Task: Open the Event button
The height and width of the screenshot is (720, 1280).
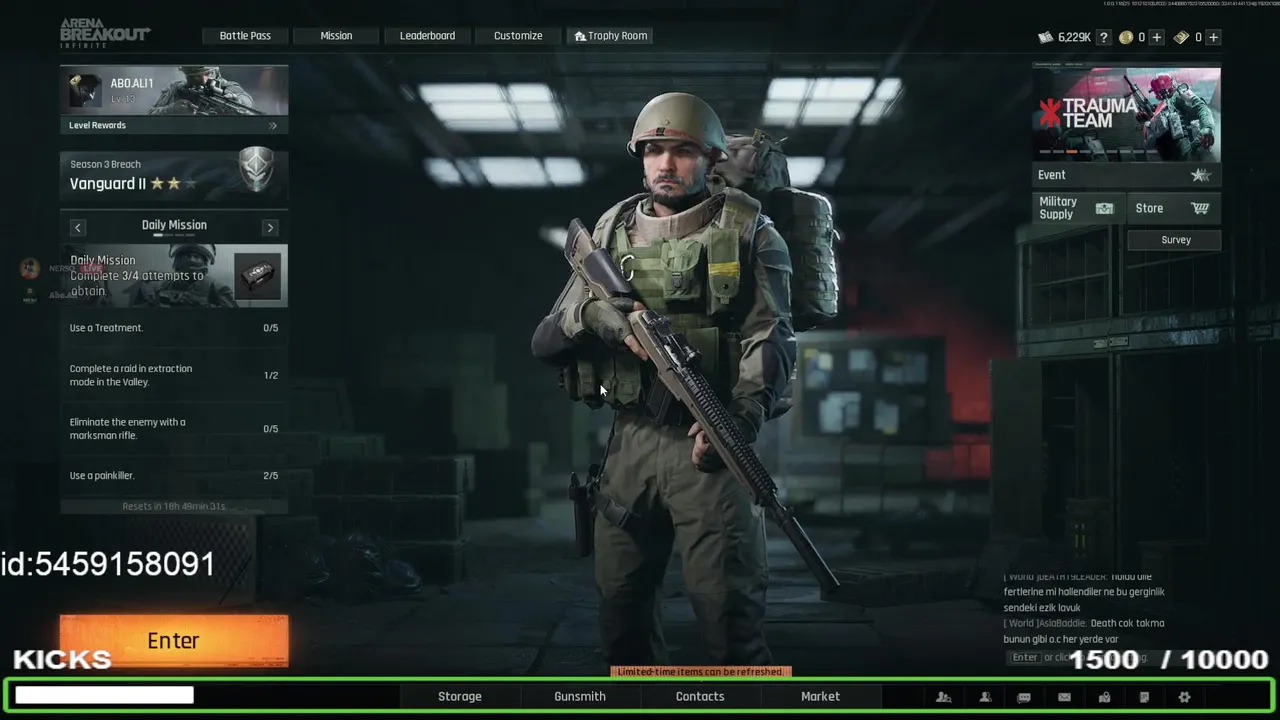Action: (x=1126, y=175)
